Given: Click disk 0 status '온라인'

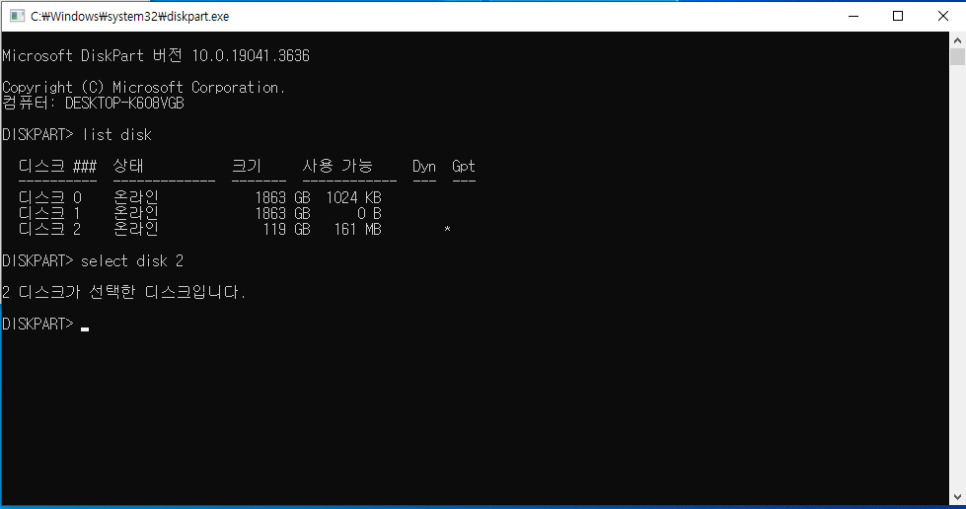Looking at the screenshot, I should [x=136, y=198].
